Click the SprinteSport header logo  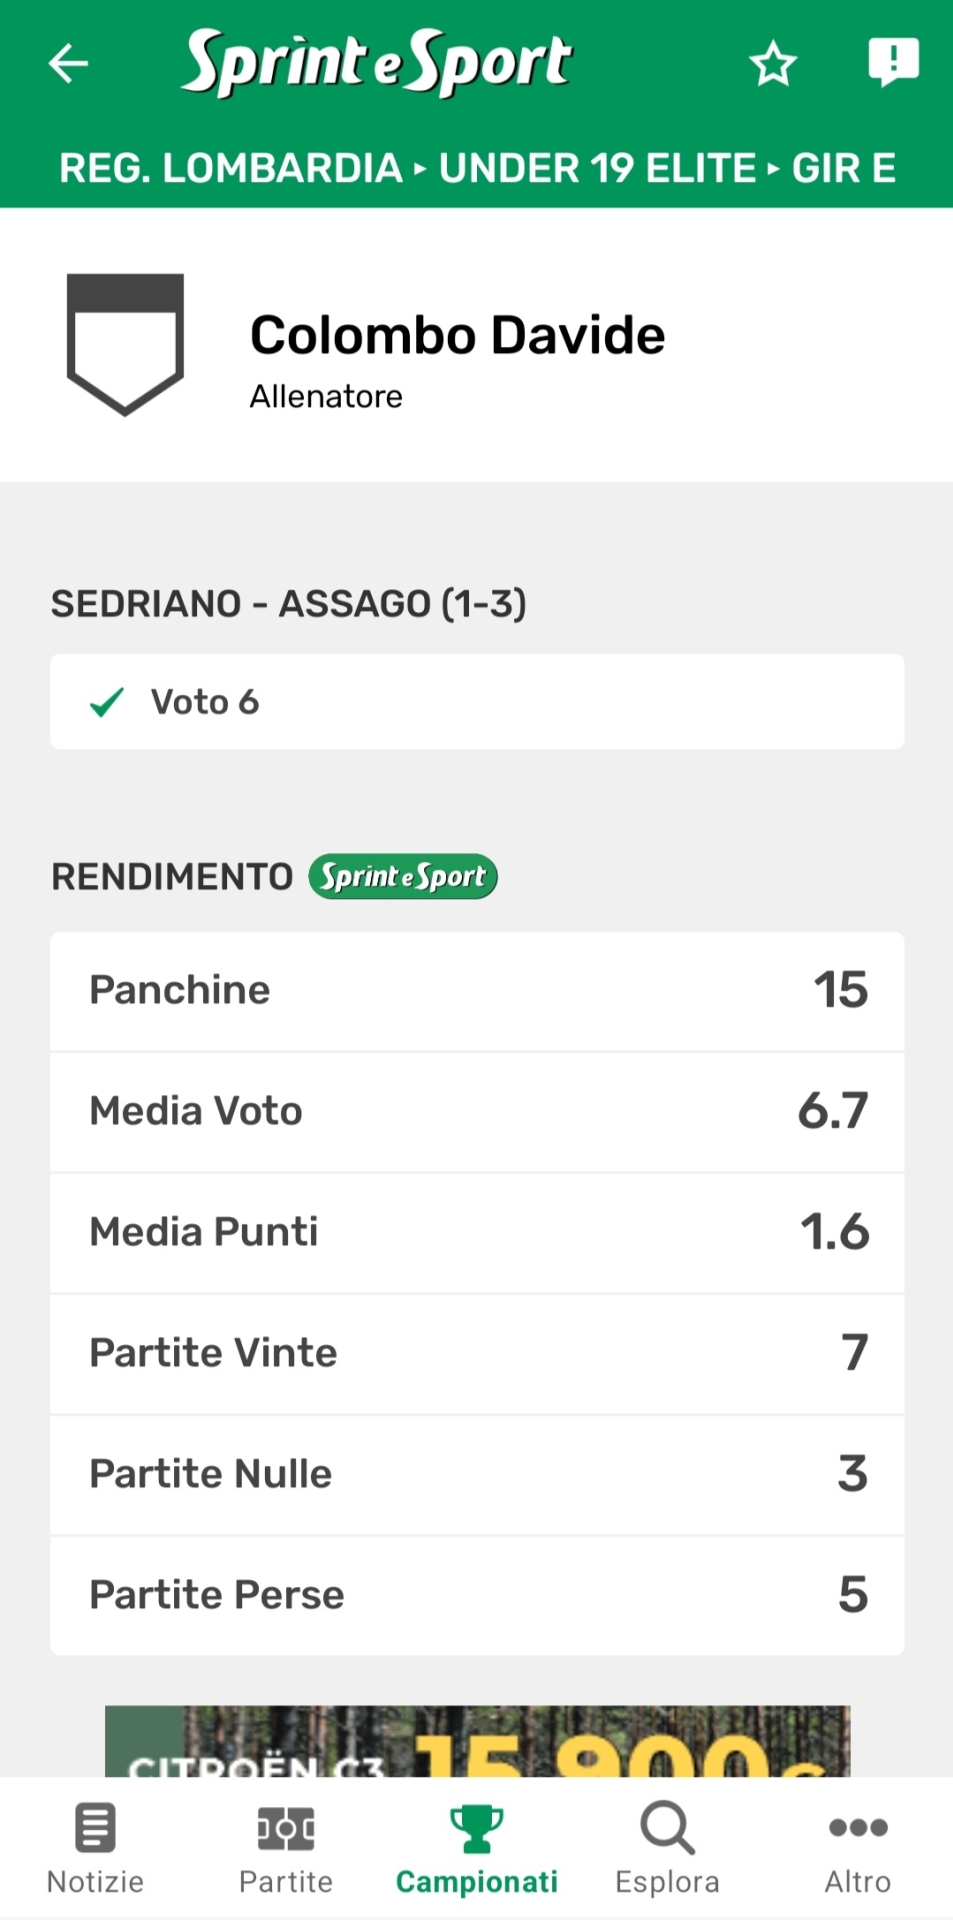[x=376, y=62]
